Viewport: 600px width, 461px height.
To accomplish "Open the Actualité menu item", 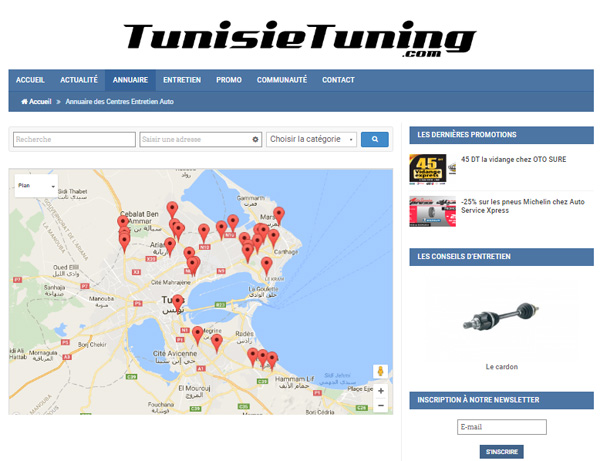I will (79, 80).
